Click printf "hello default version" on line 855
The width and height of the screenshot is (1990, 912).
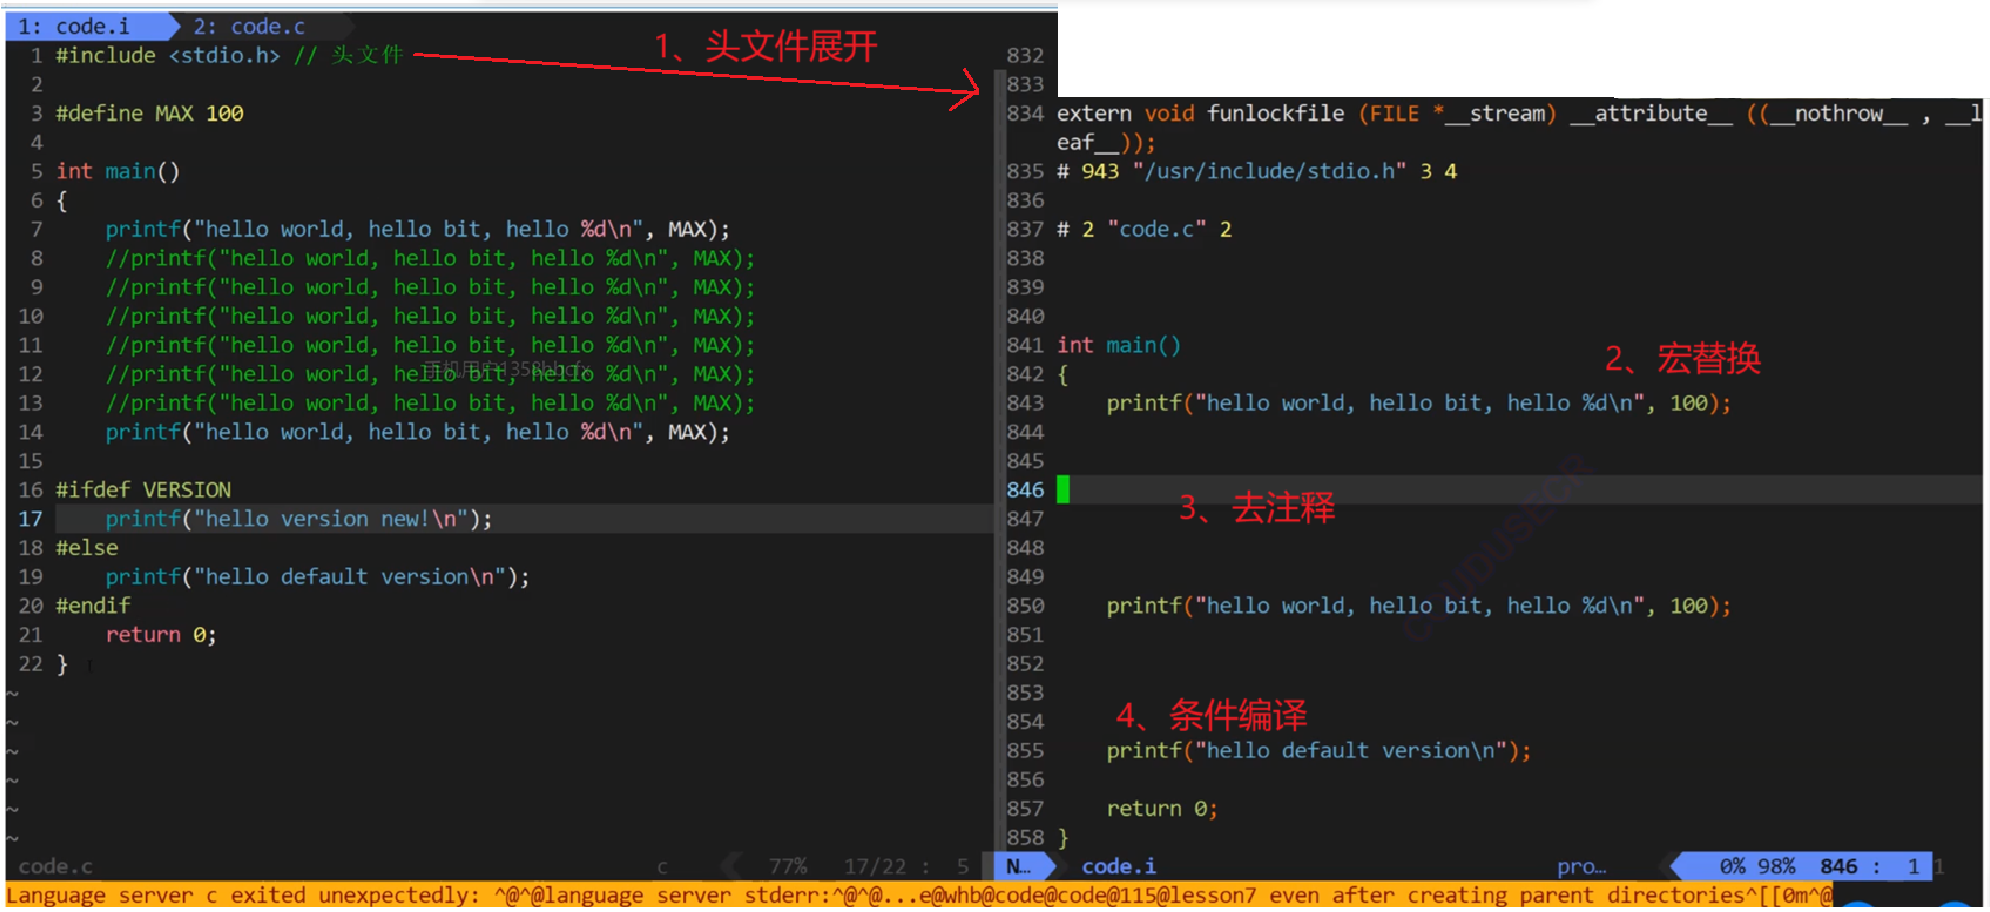[x=1318, y=750]
